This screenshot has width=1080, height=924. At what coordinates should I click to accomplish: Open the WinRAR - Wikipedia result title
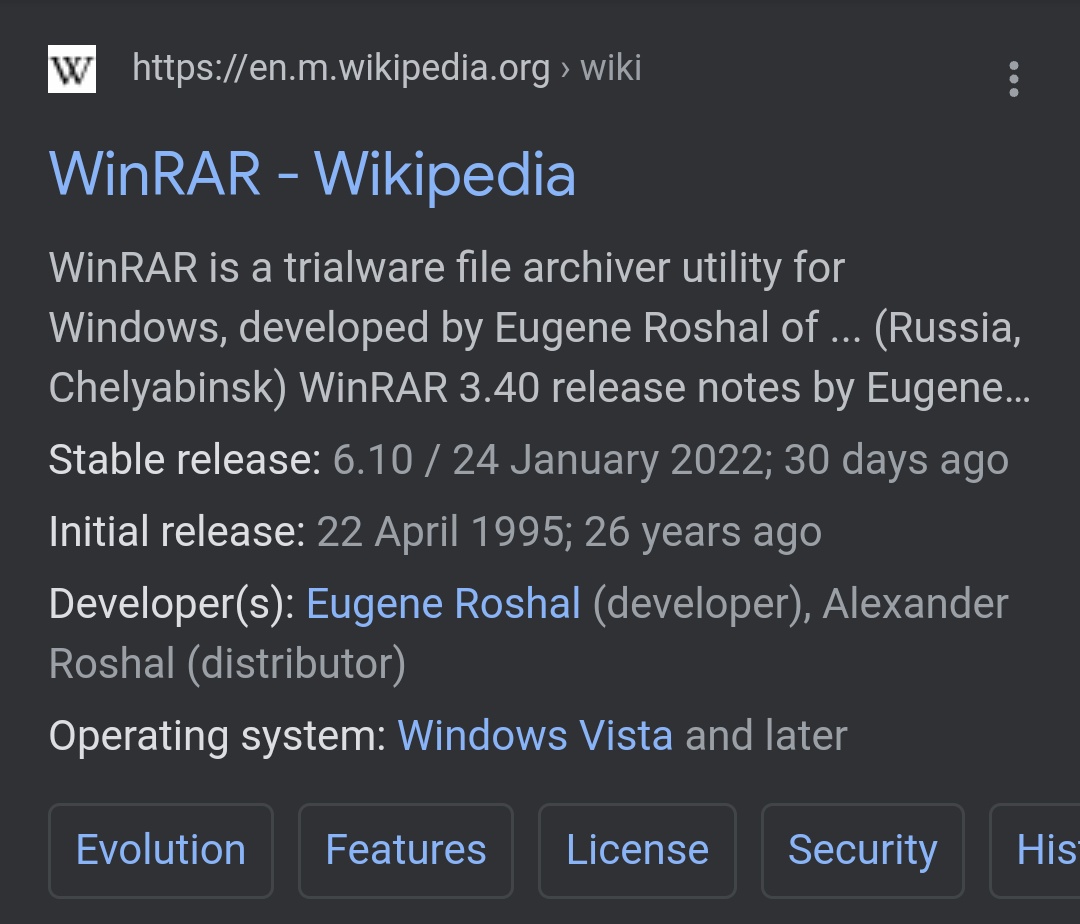pos(312,175)
